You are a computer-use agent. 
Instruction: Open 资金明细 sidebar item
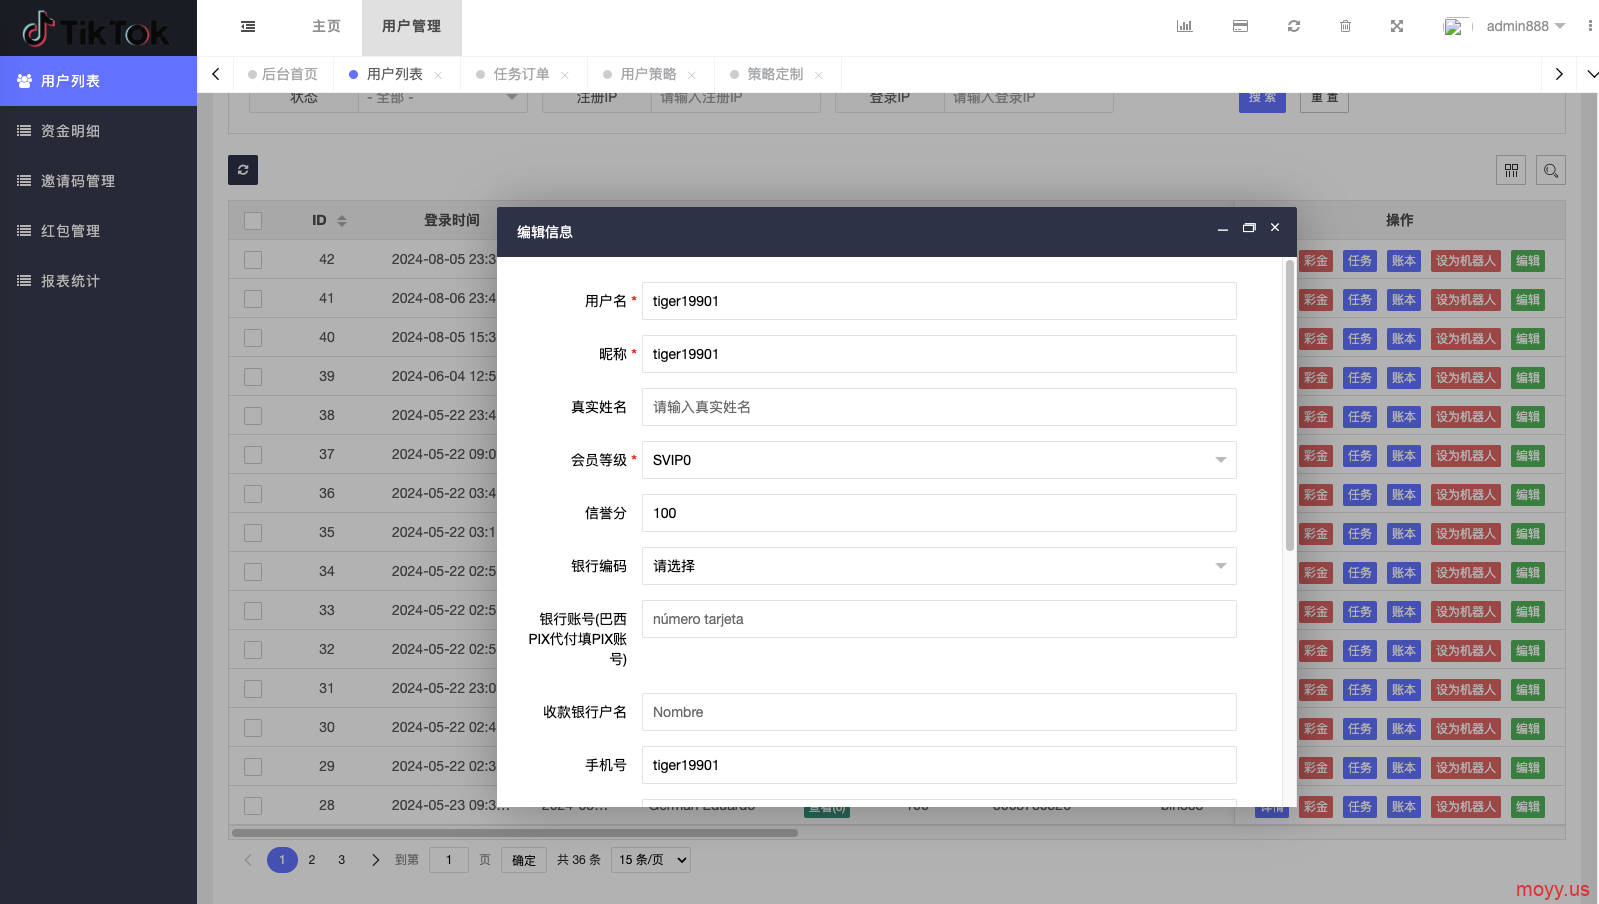98,131
